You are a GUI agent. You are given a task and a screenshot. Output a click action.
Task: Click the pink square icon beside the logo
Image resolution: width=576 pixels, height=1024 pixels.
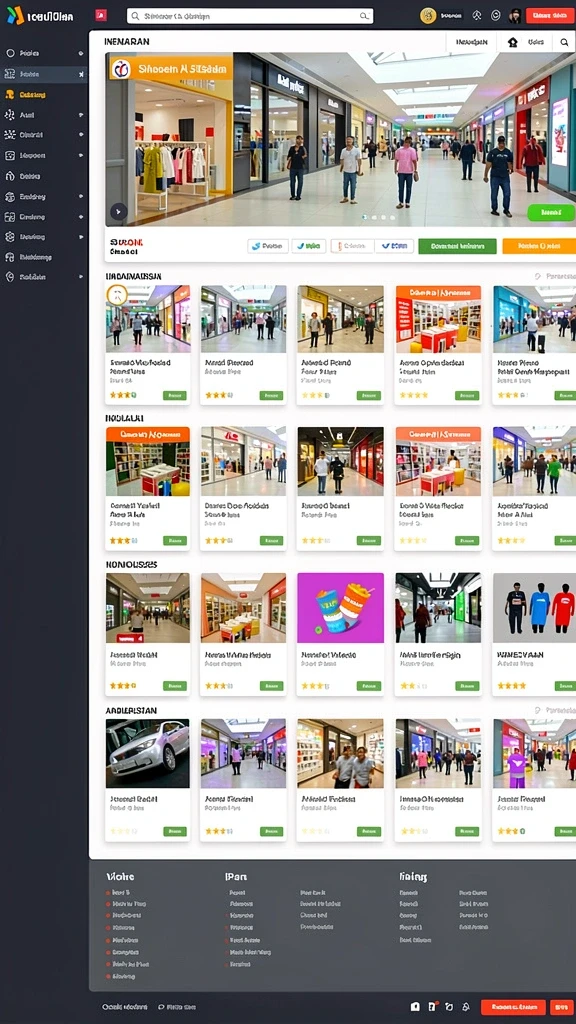pyautogui.click(x=101, y=15)
